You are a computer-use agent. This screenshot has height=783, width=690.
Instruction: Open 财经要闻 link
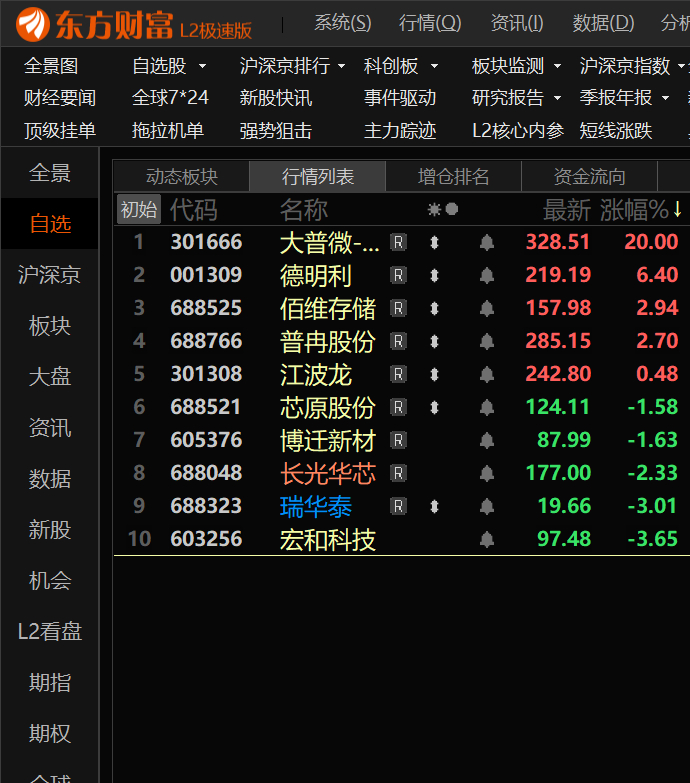coord(60,98)
